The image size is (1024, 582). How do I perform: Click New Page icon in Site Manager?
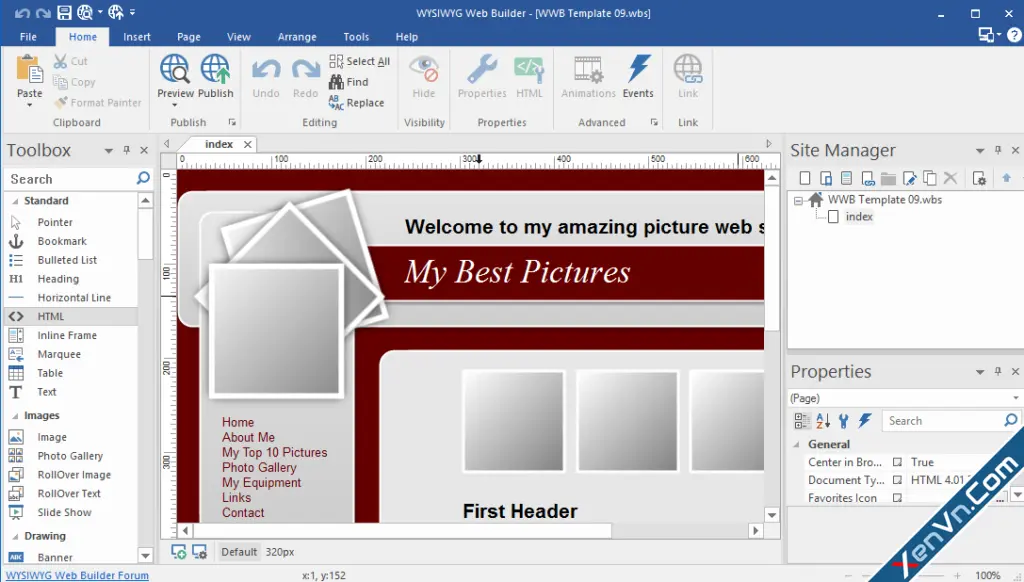(805, 178)
